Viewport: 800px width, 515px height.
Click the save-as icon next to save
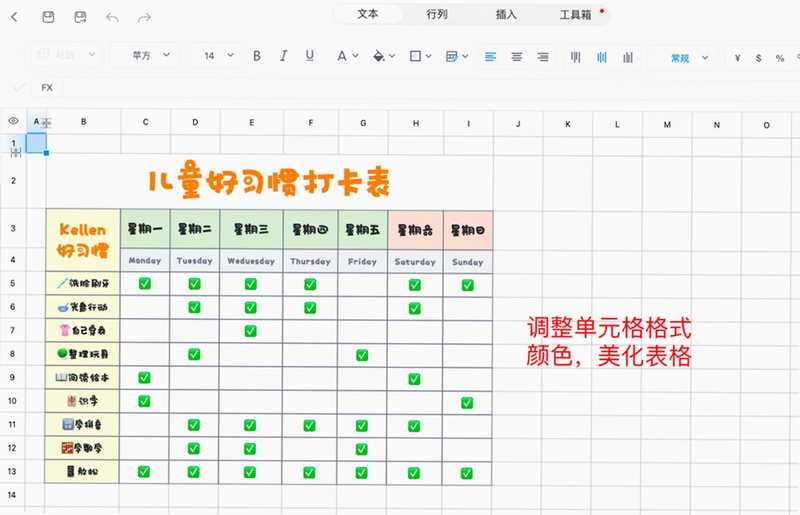(x=80, y=17)
